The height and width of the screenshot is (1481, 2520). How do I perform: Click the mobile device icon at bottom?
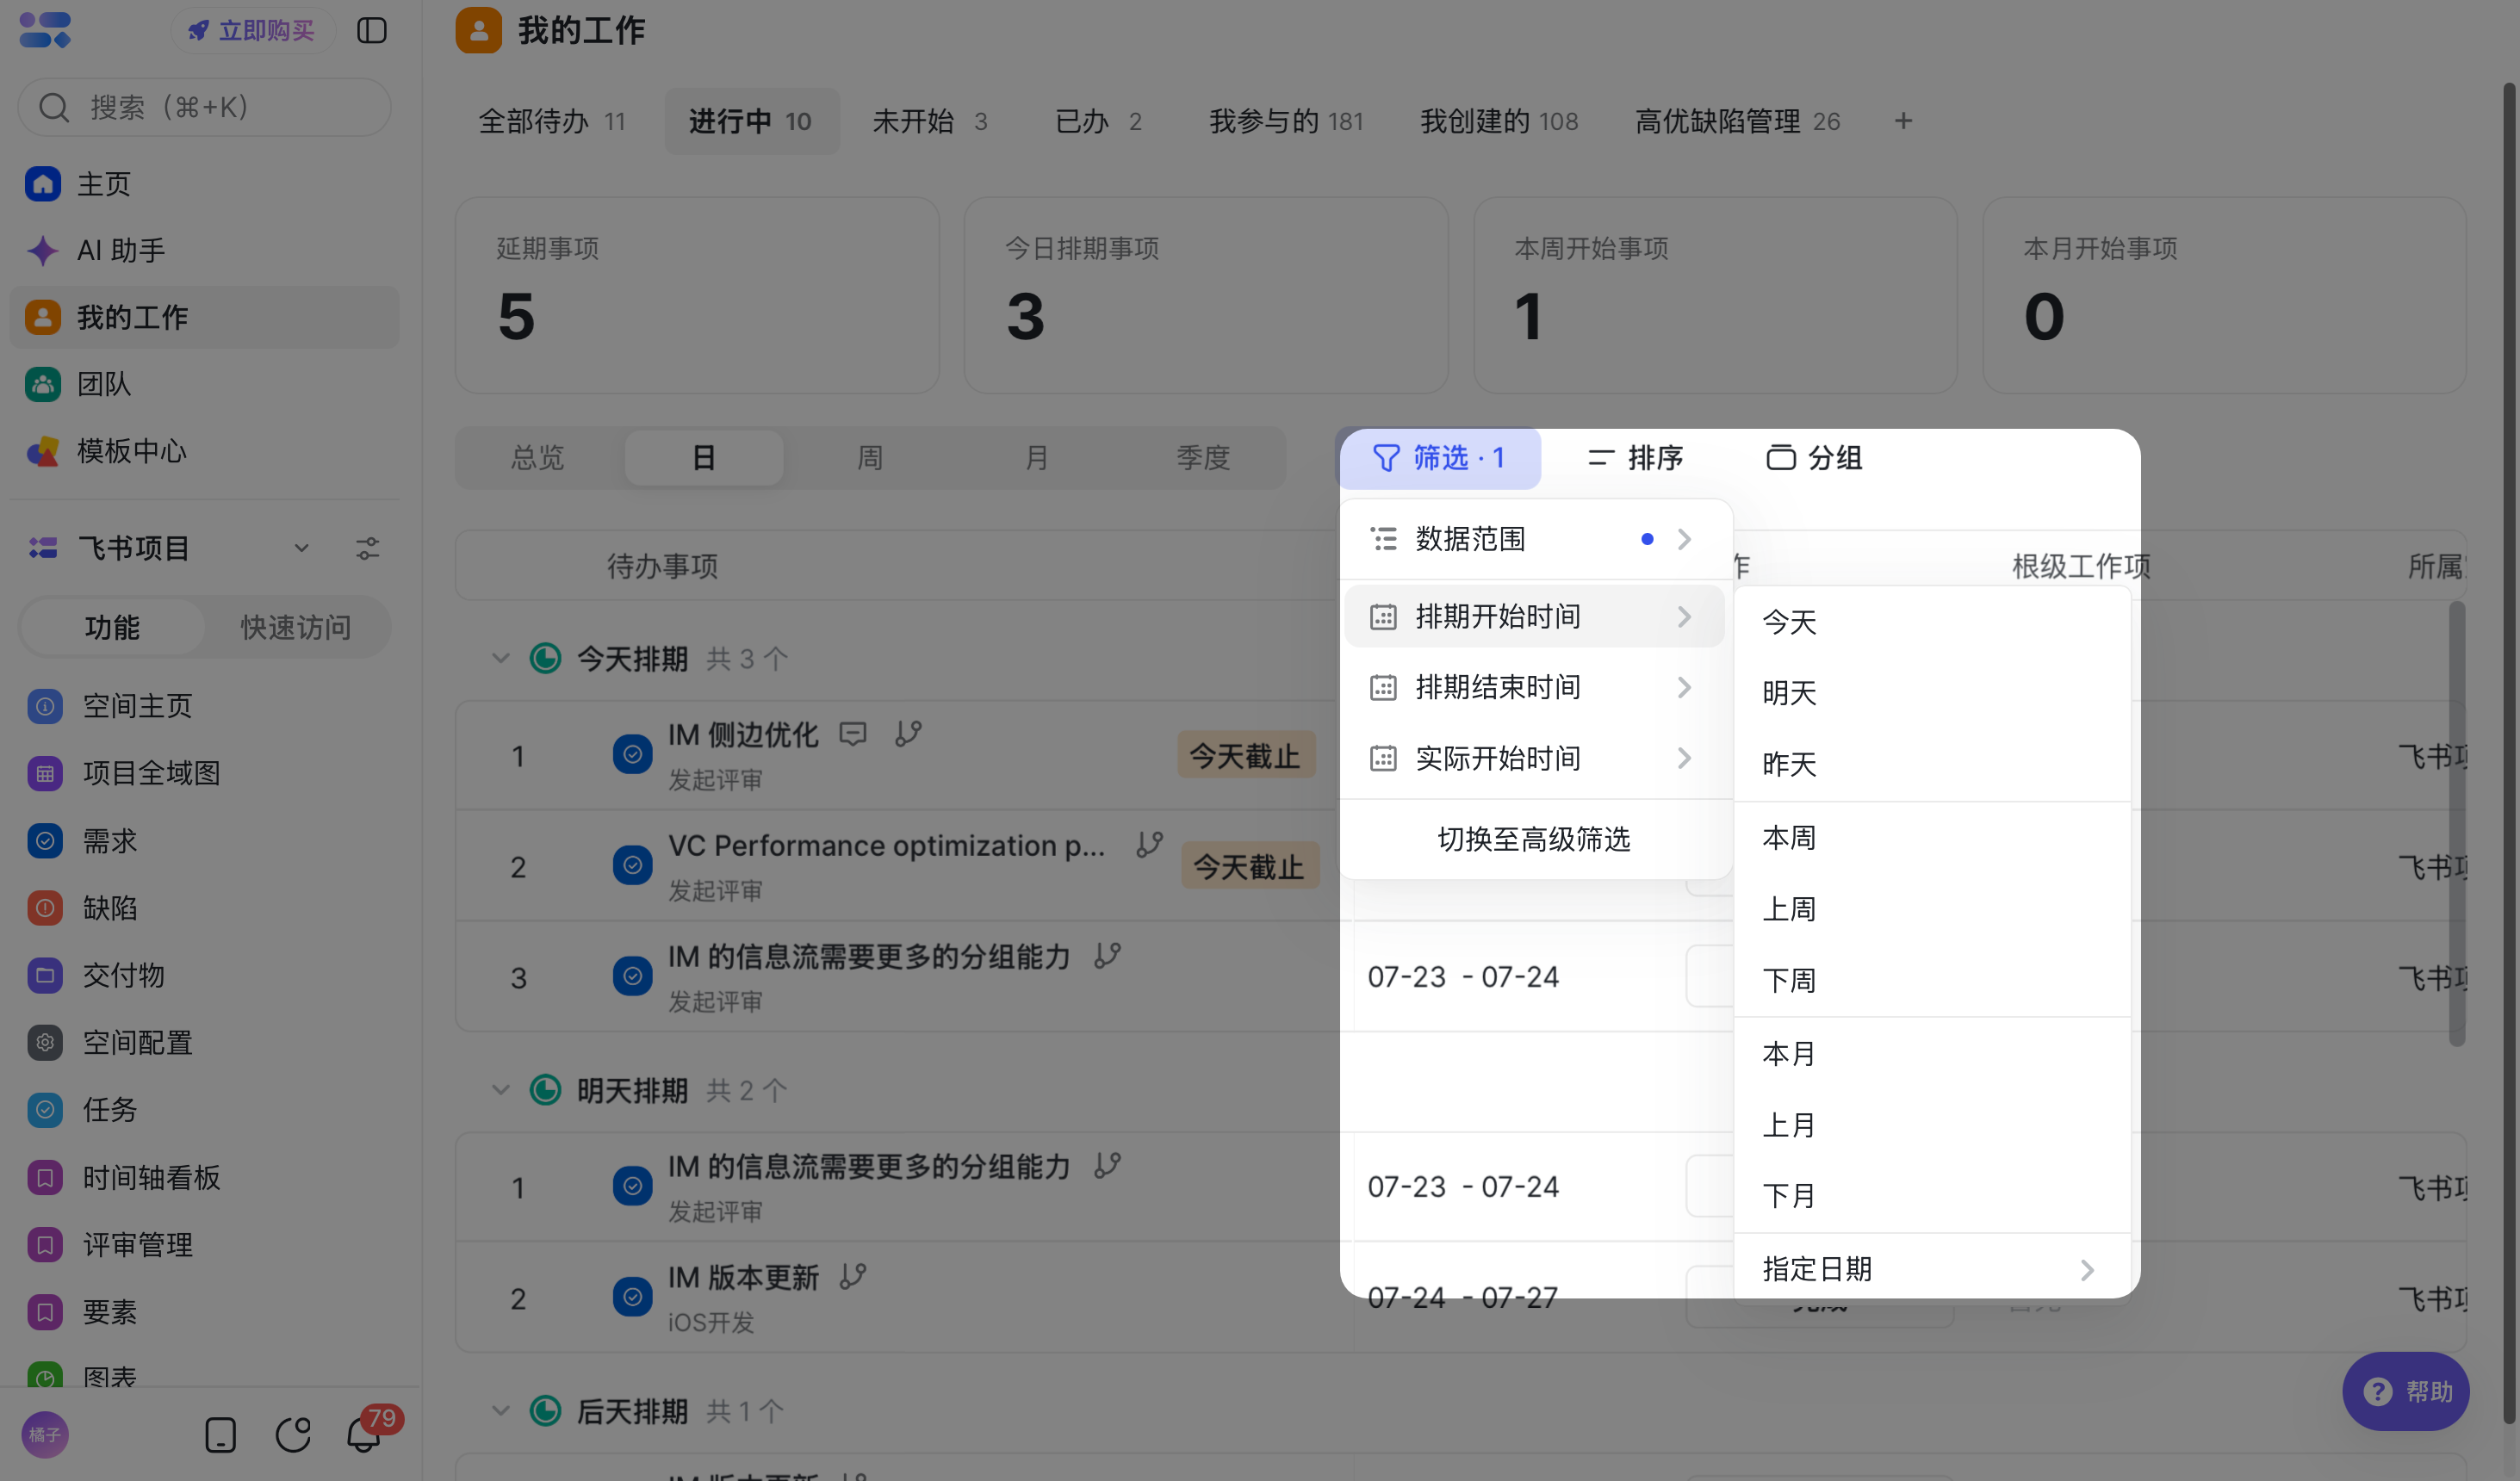(x=220, y=1435)
